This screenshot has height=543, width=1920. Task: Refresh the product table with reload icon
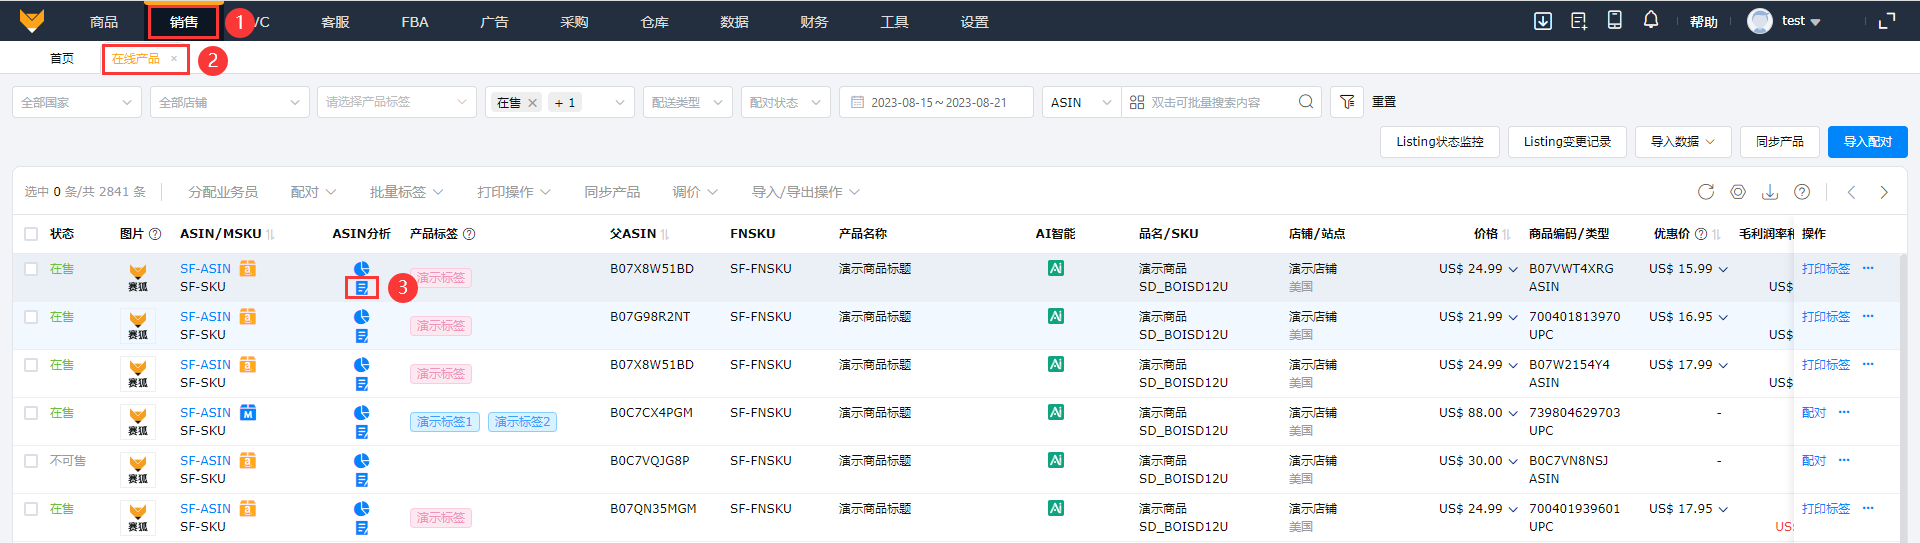click(x=1706, y=192)
